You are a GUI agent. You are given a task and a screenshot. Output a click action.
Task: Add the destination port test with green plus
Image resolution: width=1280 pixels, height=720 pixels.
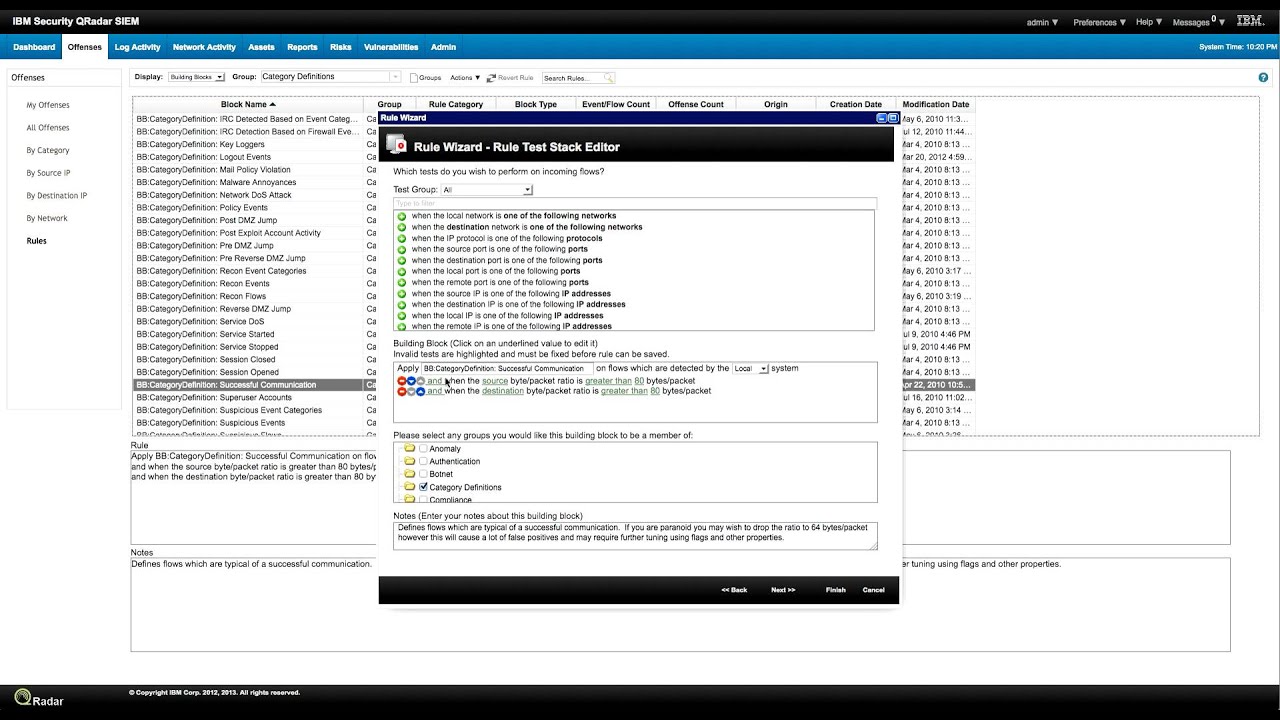(x=402, y=260)
